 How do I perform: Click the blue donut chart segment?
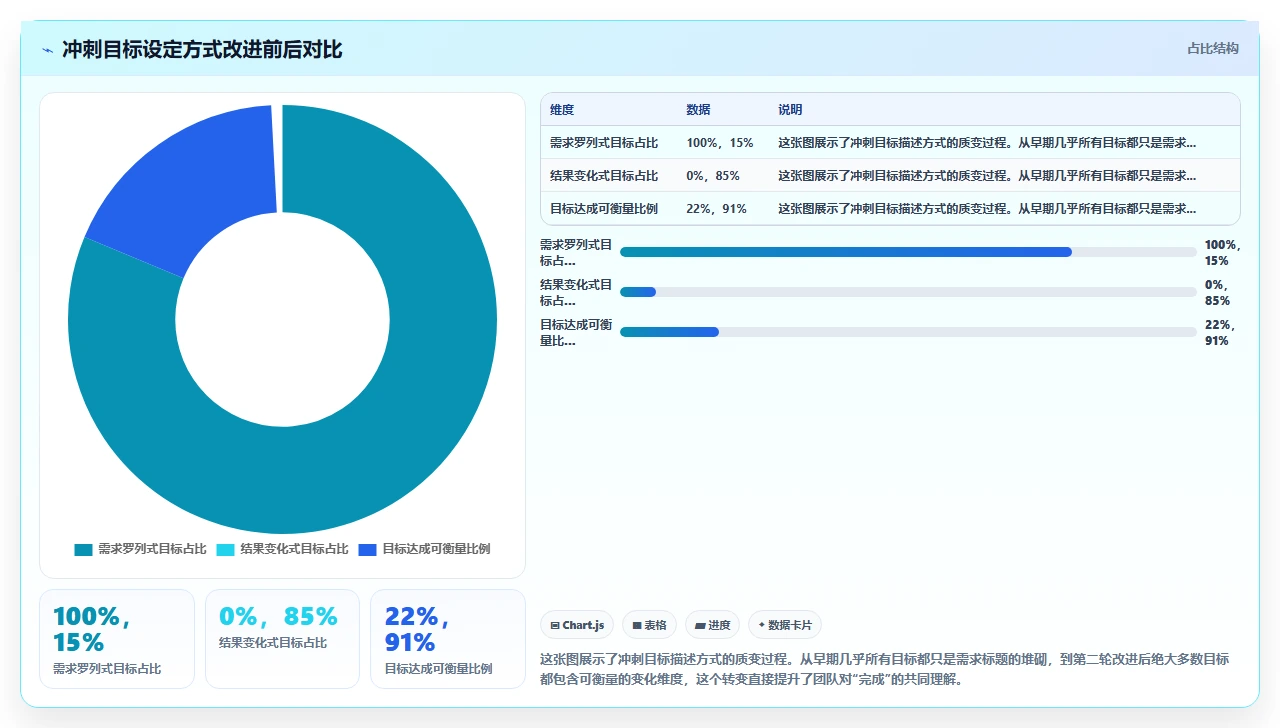coord(200,180)
